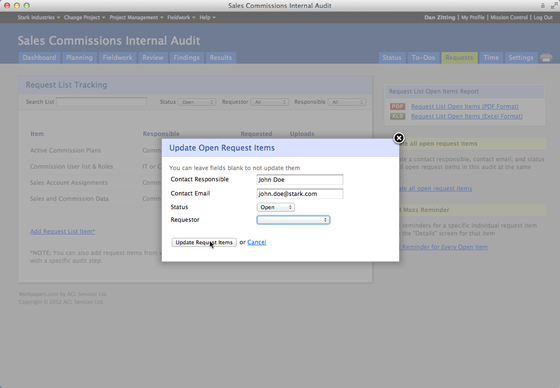Click the Search List input field

[101, 102]
